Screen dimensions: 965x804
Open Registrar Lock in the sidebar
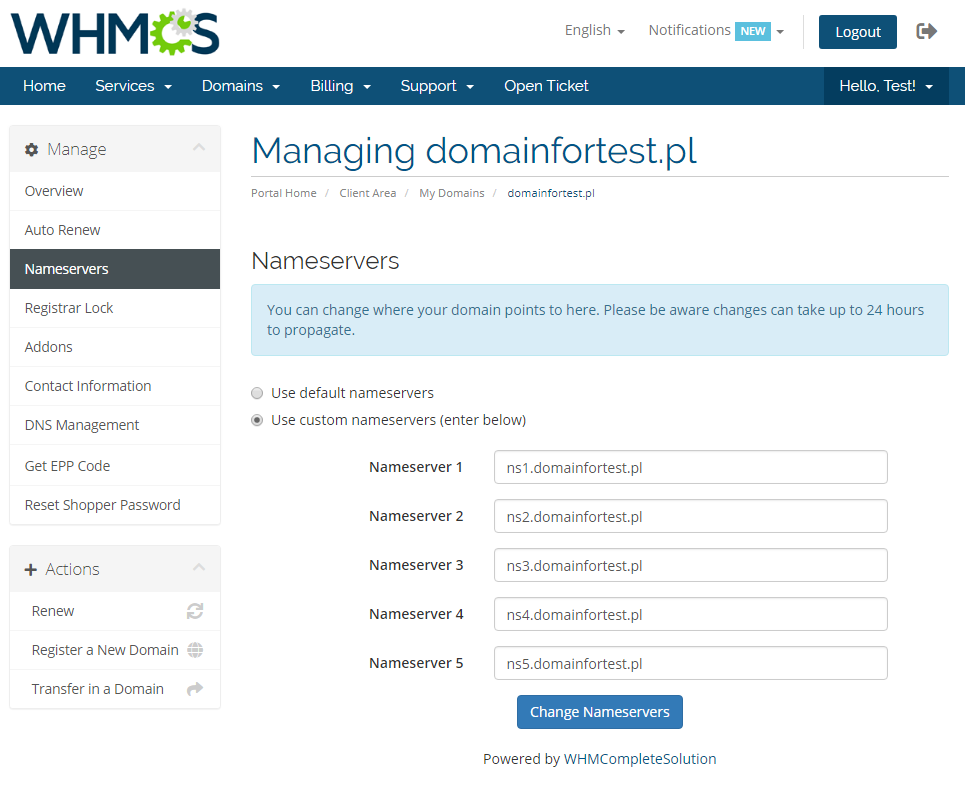pos(115,308)
